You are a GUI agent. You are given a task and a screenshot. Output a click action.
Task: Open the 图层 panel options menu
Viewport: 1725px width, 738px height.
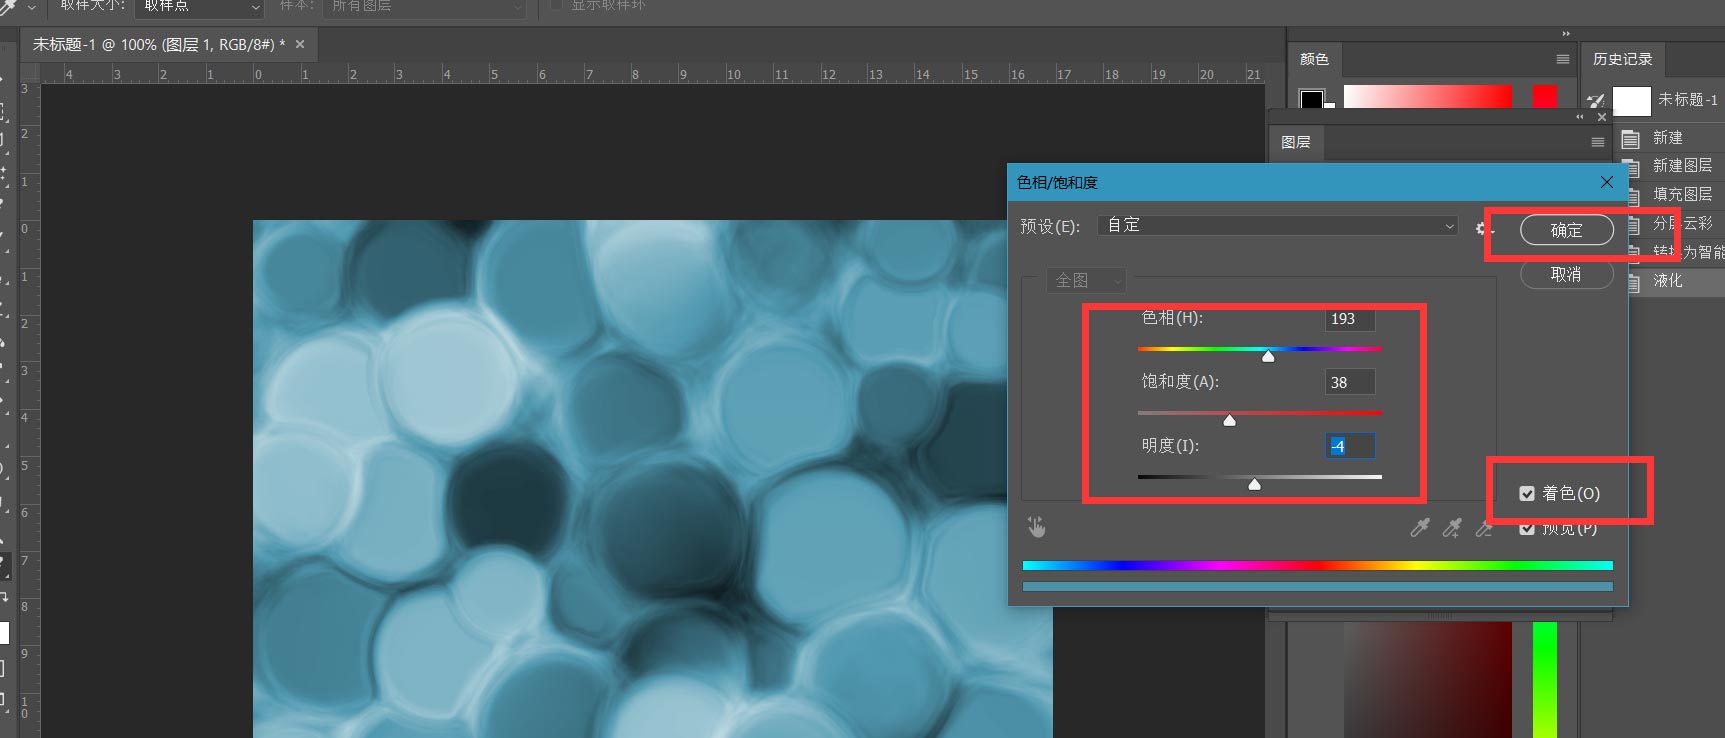click(1597, 142)
